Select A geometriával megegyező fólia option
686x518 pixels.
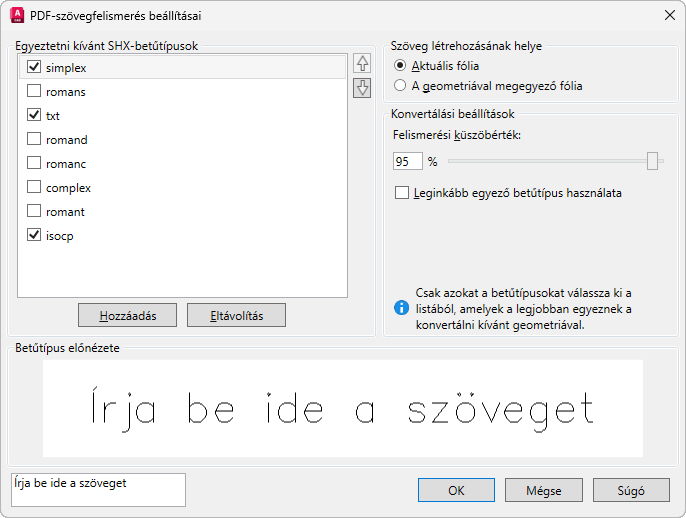[401, 86]
